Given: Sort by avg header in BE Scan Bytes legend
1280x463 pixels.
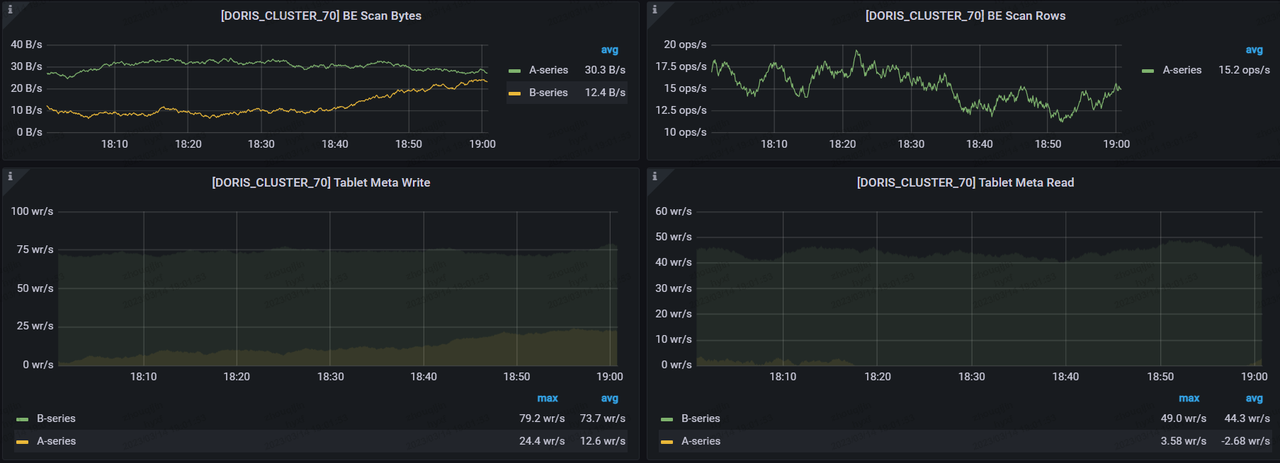Looking at the screenshot, I should tap(609, 49).
